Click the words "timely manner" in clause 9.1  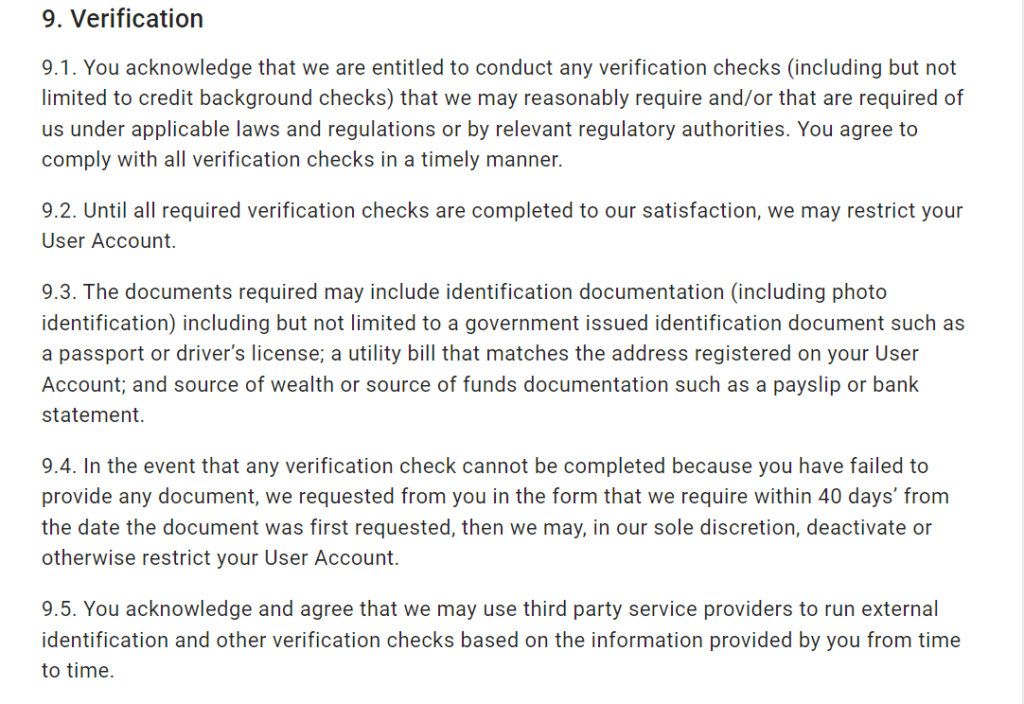pos(490,159)
